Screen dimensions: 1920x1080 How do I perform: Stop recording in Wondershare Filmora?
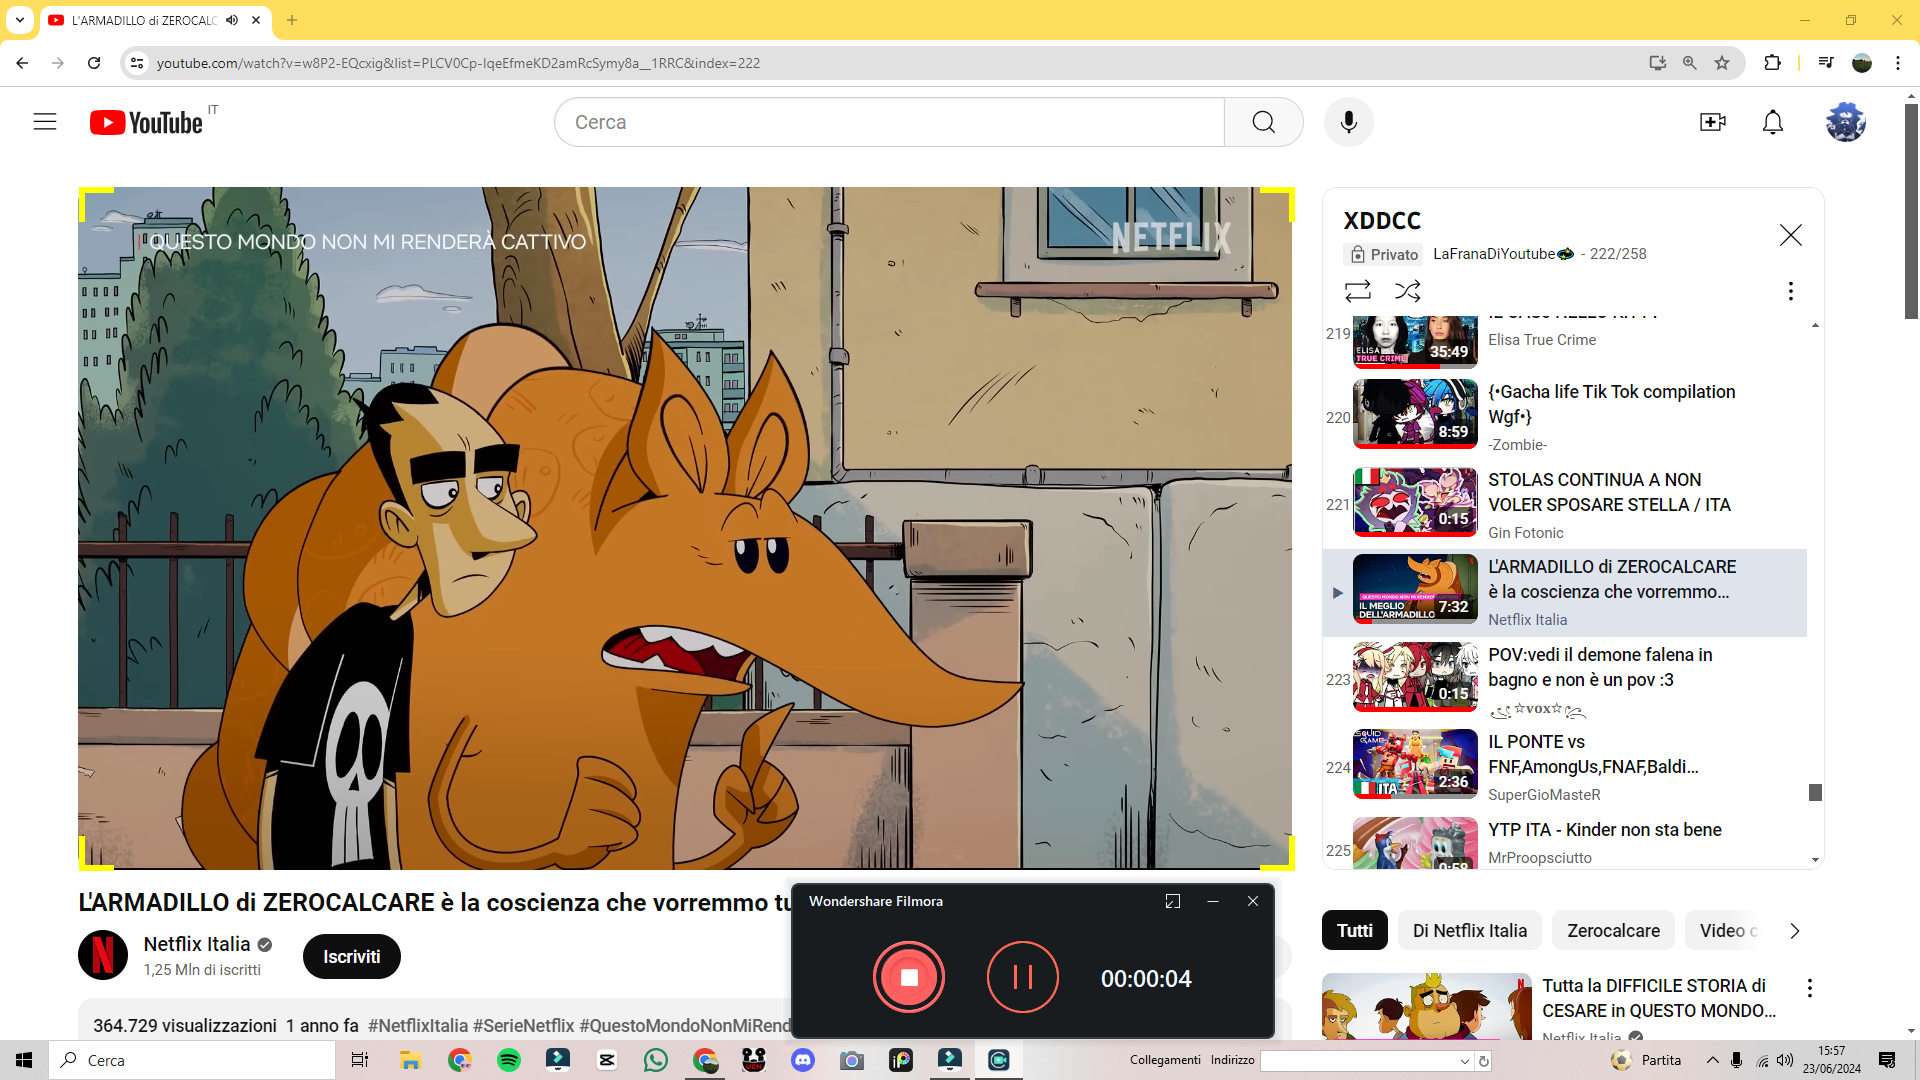(909, 977)
